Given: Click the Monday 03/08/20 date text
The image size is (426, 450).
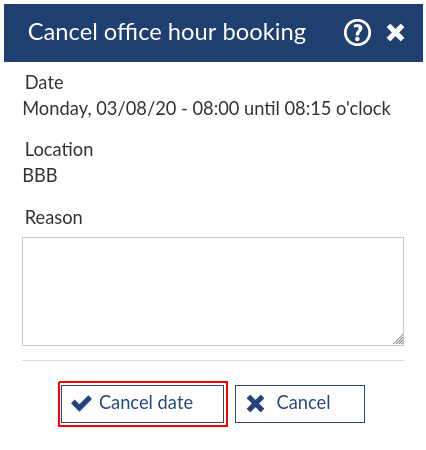Looking at the screenshot, I should point(100,109).
